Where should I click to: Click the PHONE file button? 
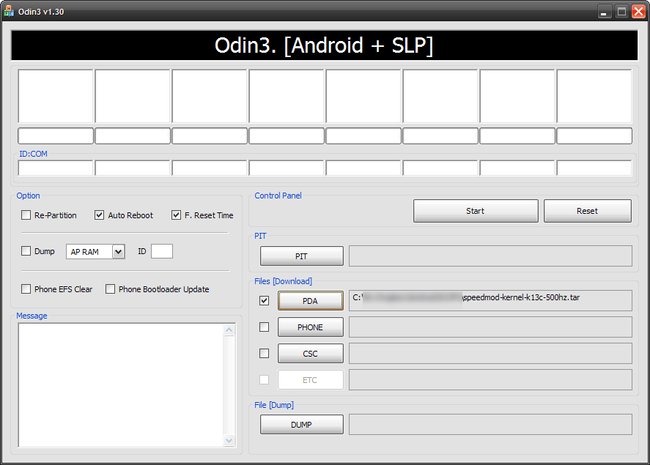(x=310, y=327)
